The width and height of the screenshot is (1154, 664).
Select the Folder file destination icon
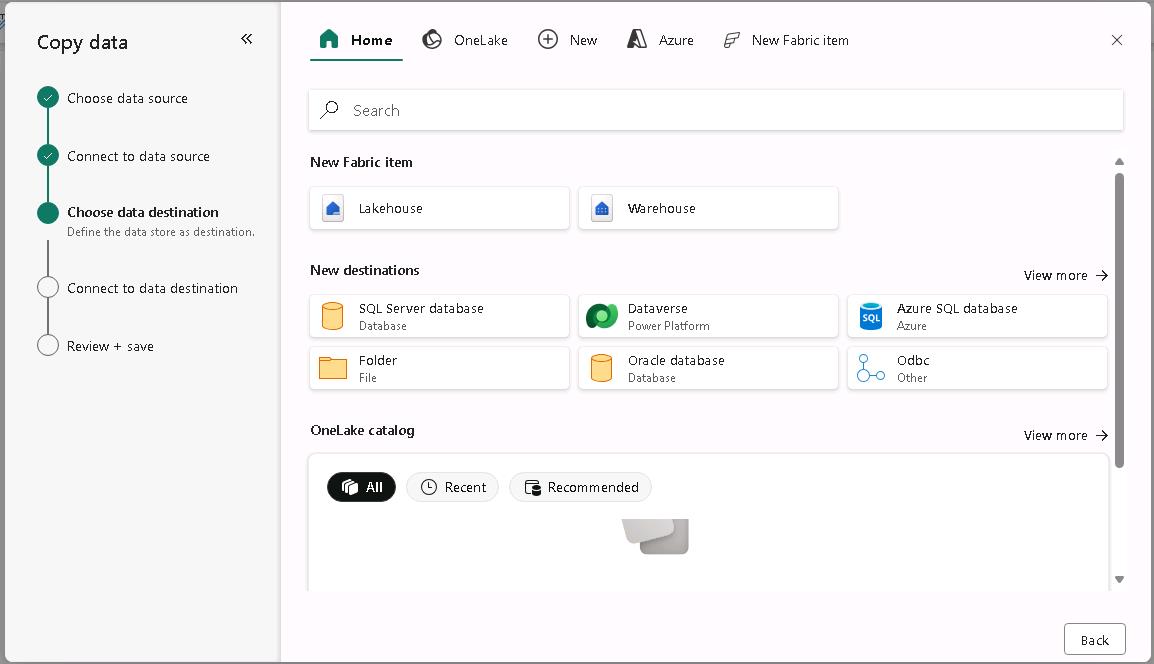tap(333, 369)
